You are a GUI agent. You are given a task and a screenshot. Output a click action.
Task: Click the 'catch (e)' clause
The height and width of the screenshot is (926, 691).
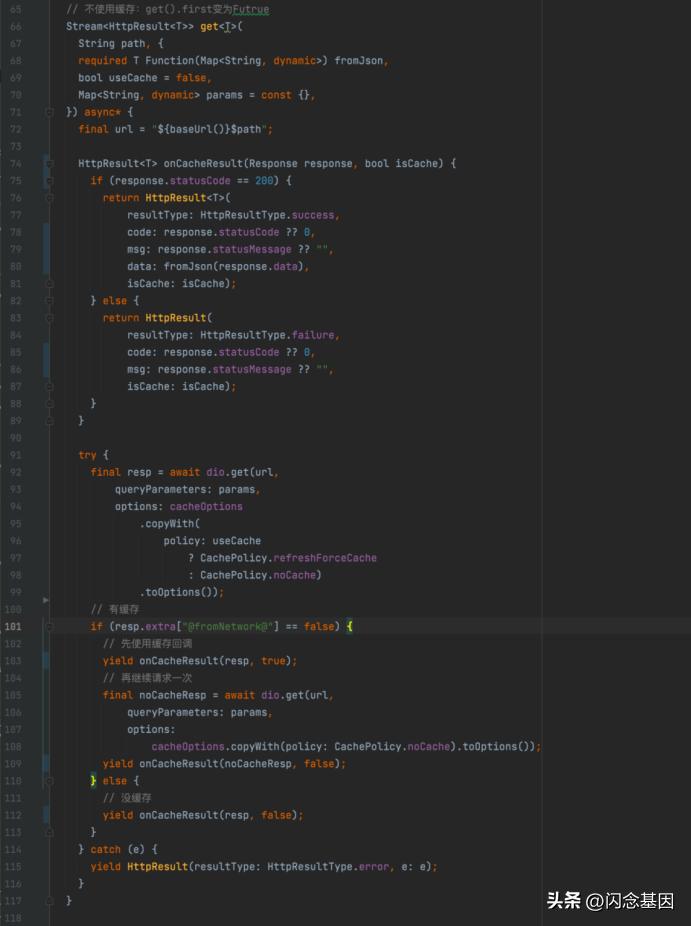118,849
